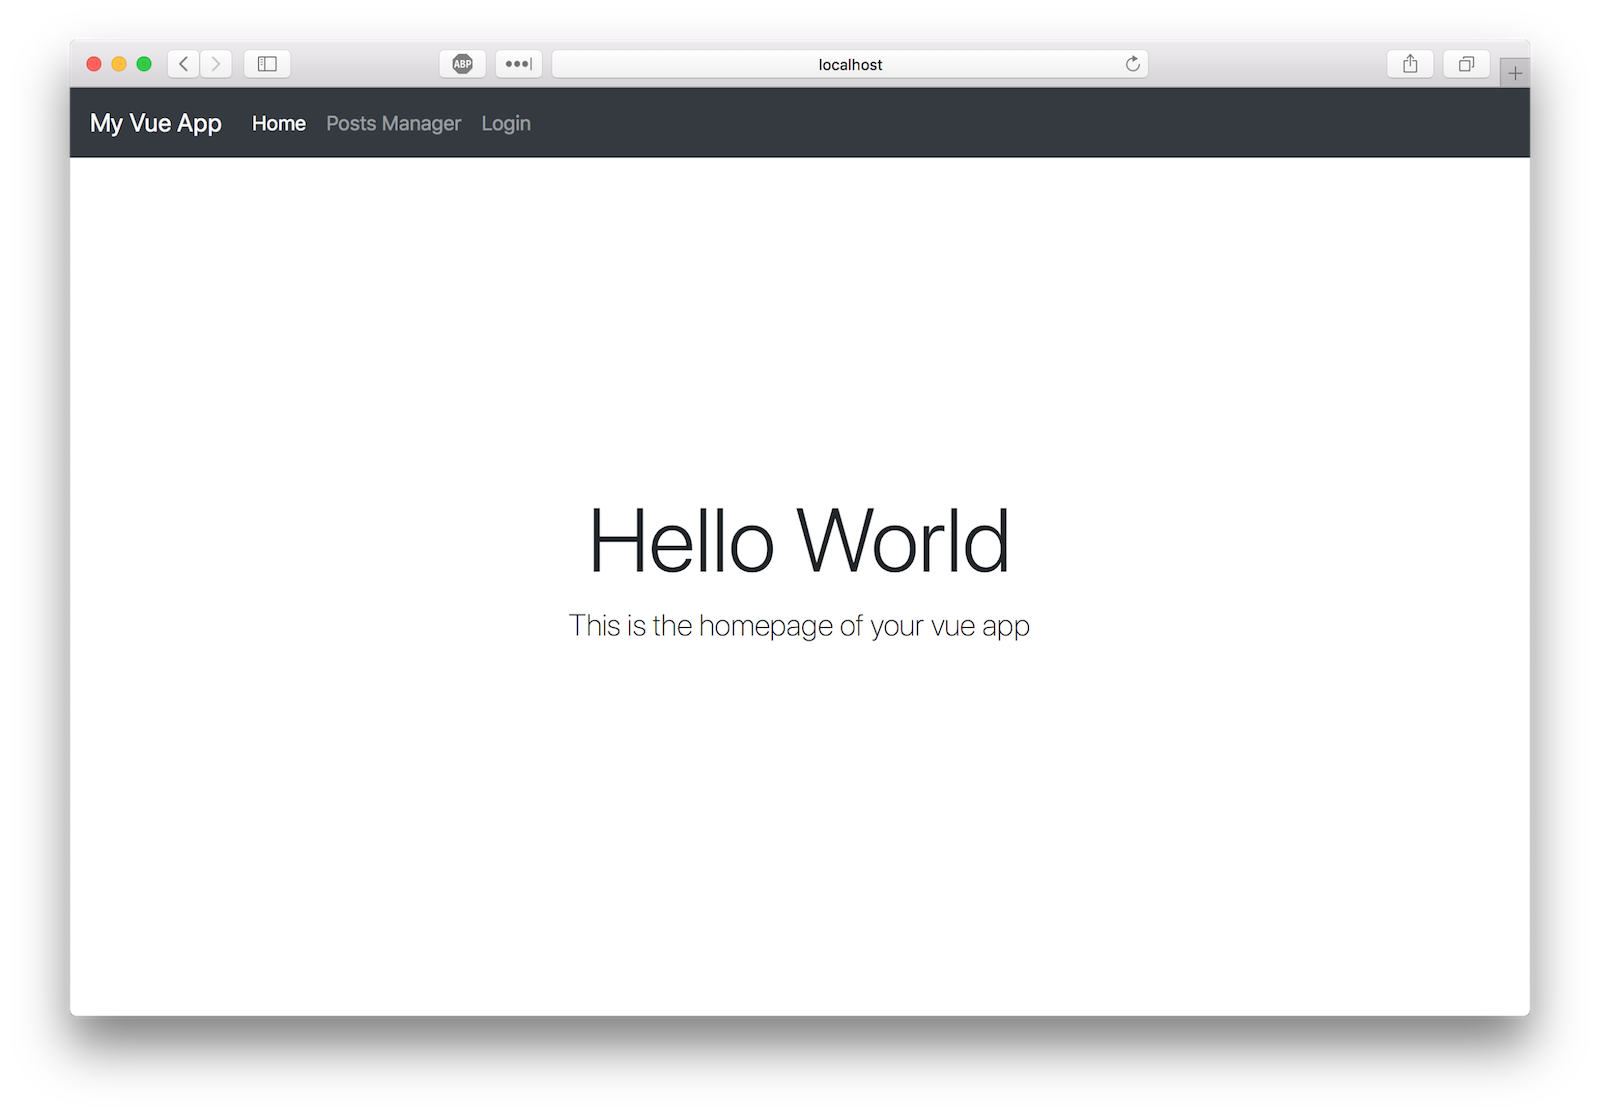
Task: Click the Share icon
Action: pyautogui.click(x=1410, y=63)
